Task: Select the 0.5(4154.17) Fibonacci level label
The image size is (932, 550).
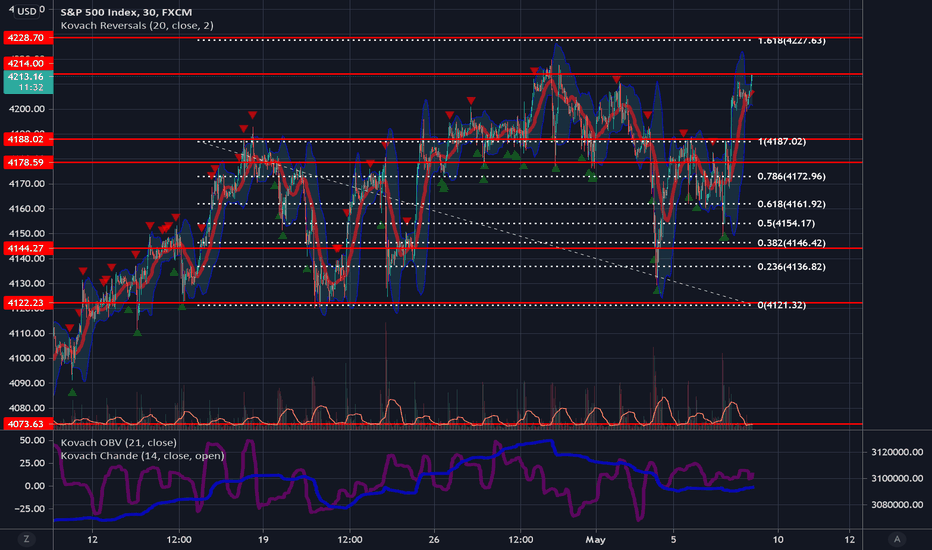Action: click(786, 223)
